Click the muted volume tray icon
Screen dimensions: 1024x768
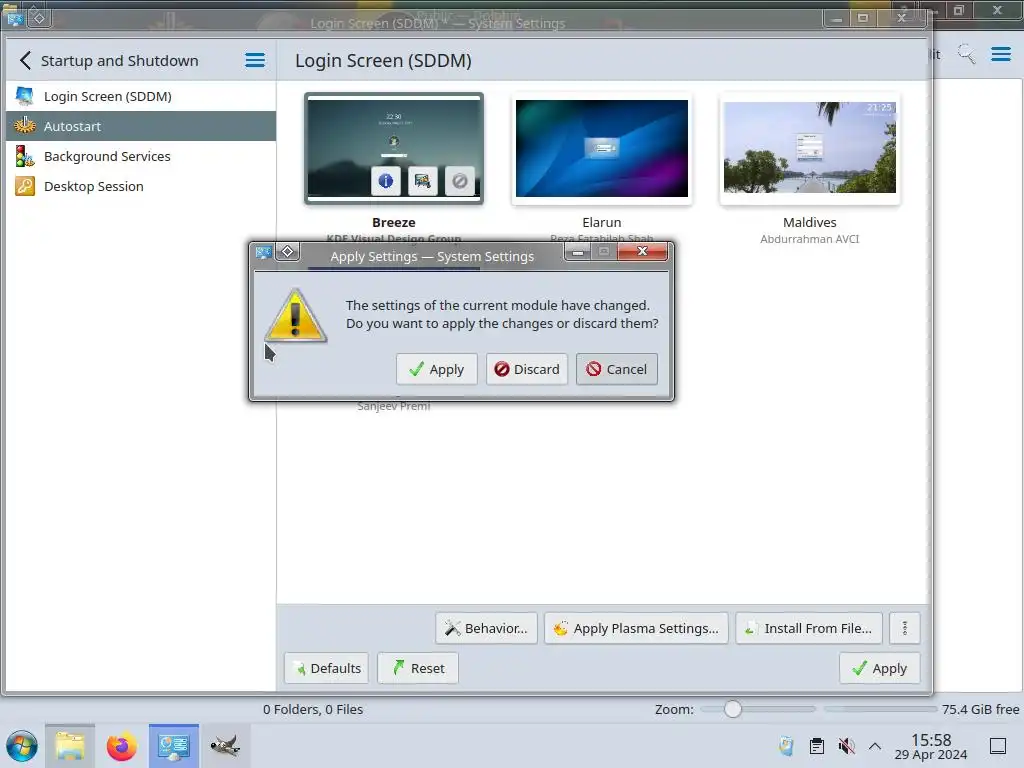point(846,746)
